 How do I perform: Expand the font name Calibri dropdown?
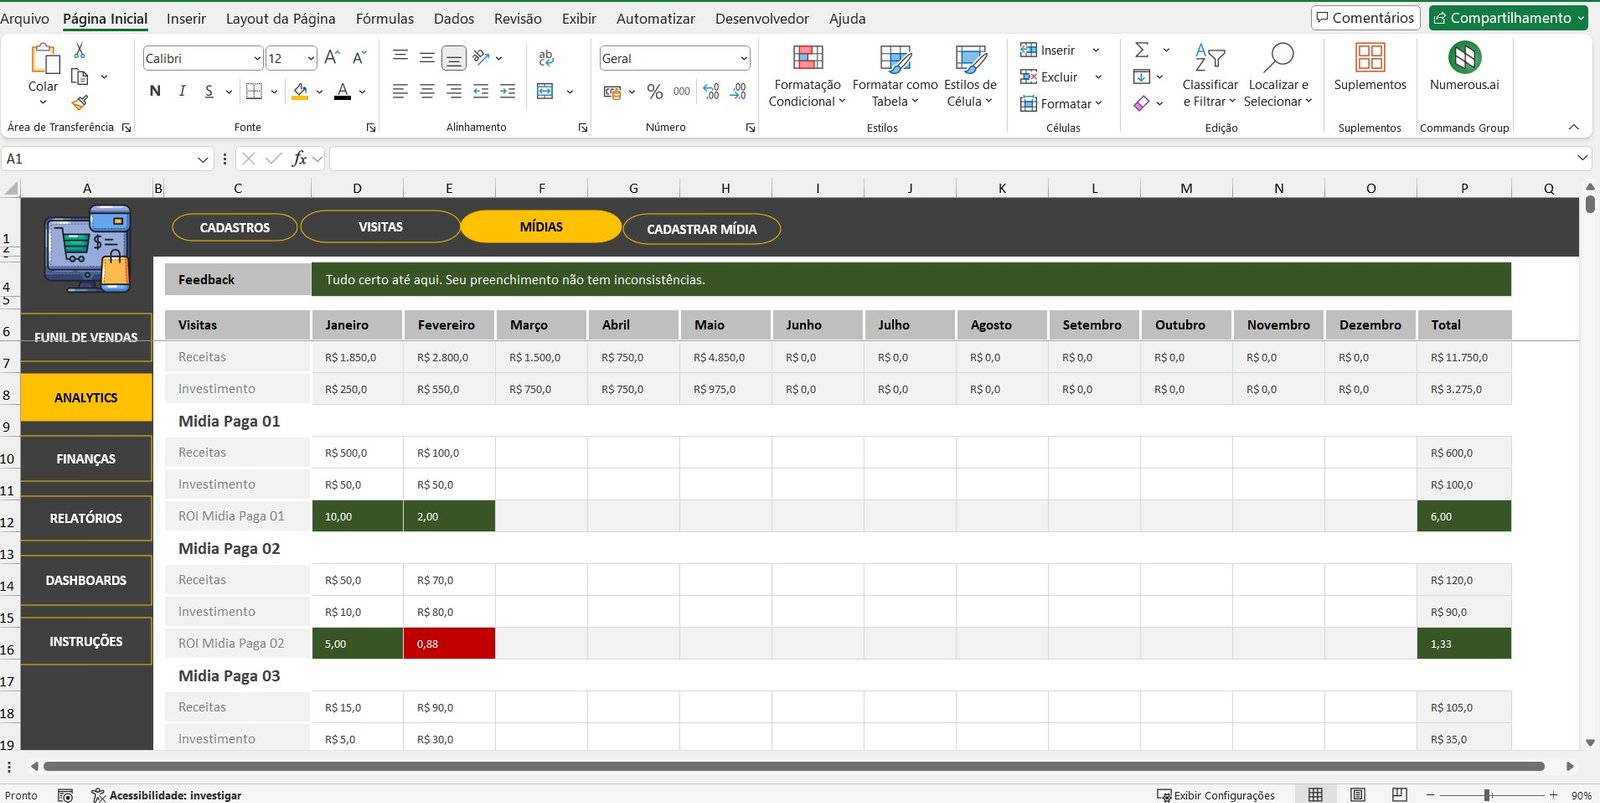coord(257,59)
